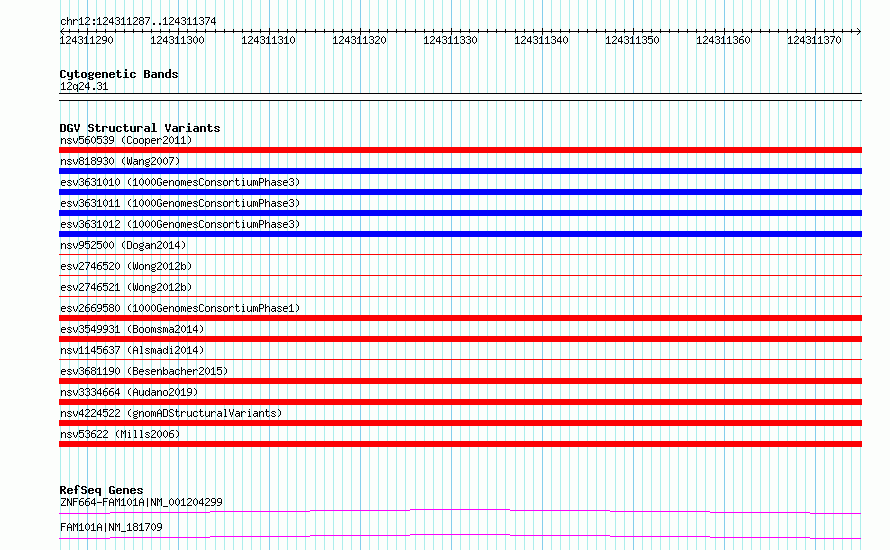Viewport: 890px width, 550px height.
Task: Click the magenta line under ZNF664-FAM101A
Action: (460, 511)
